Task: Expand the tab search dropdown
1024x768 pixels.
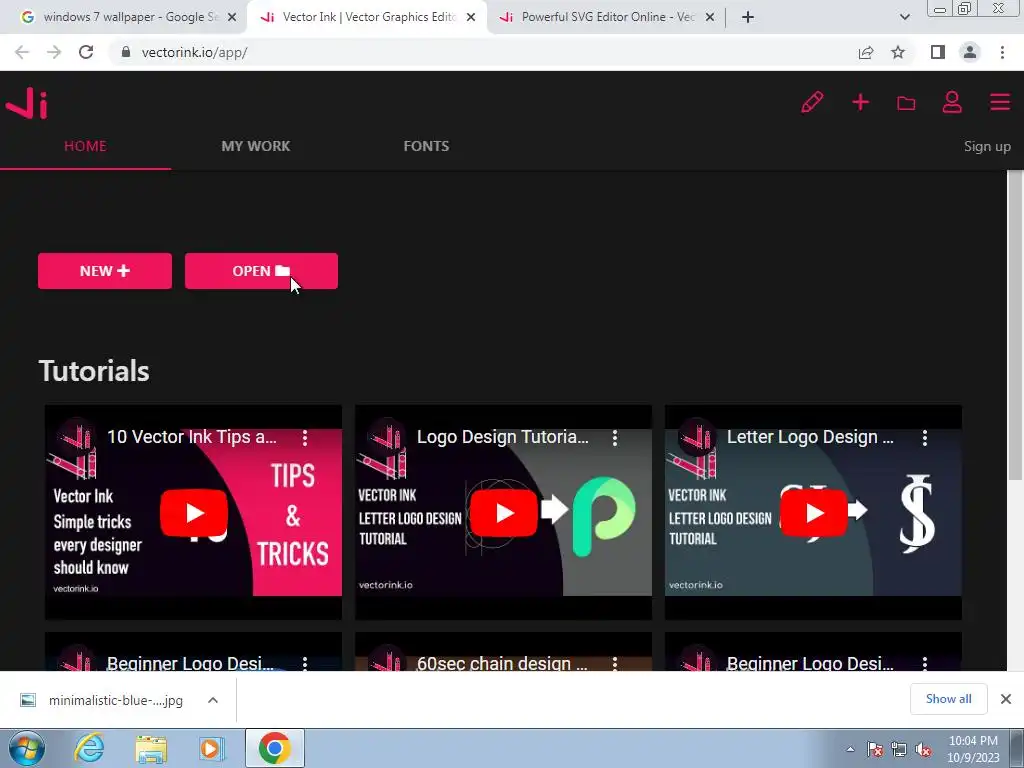Action: [904, 17]
